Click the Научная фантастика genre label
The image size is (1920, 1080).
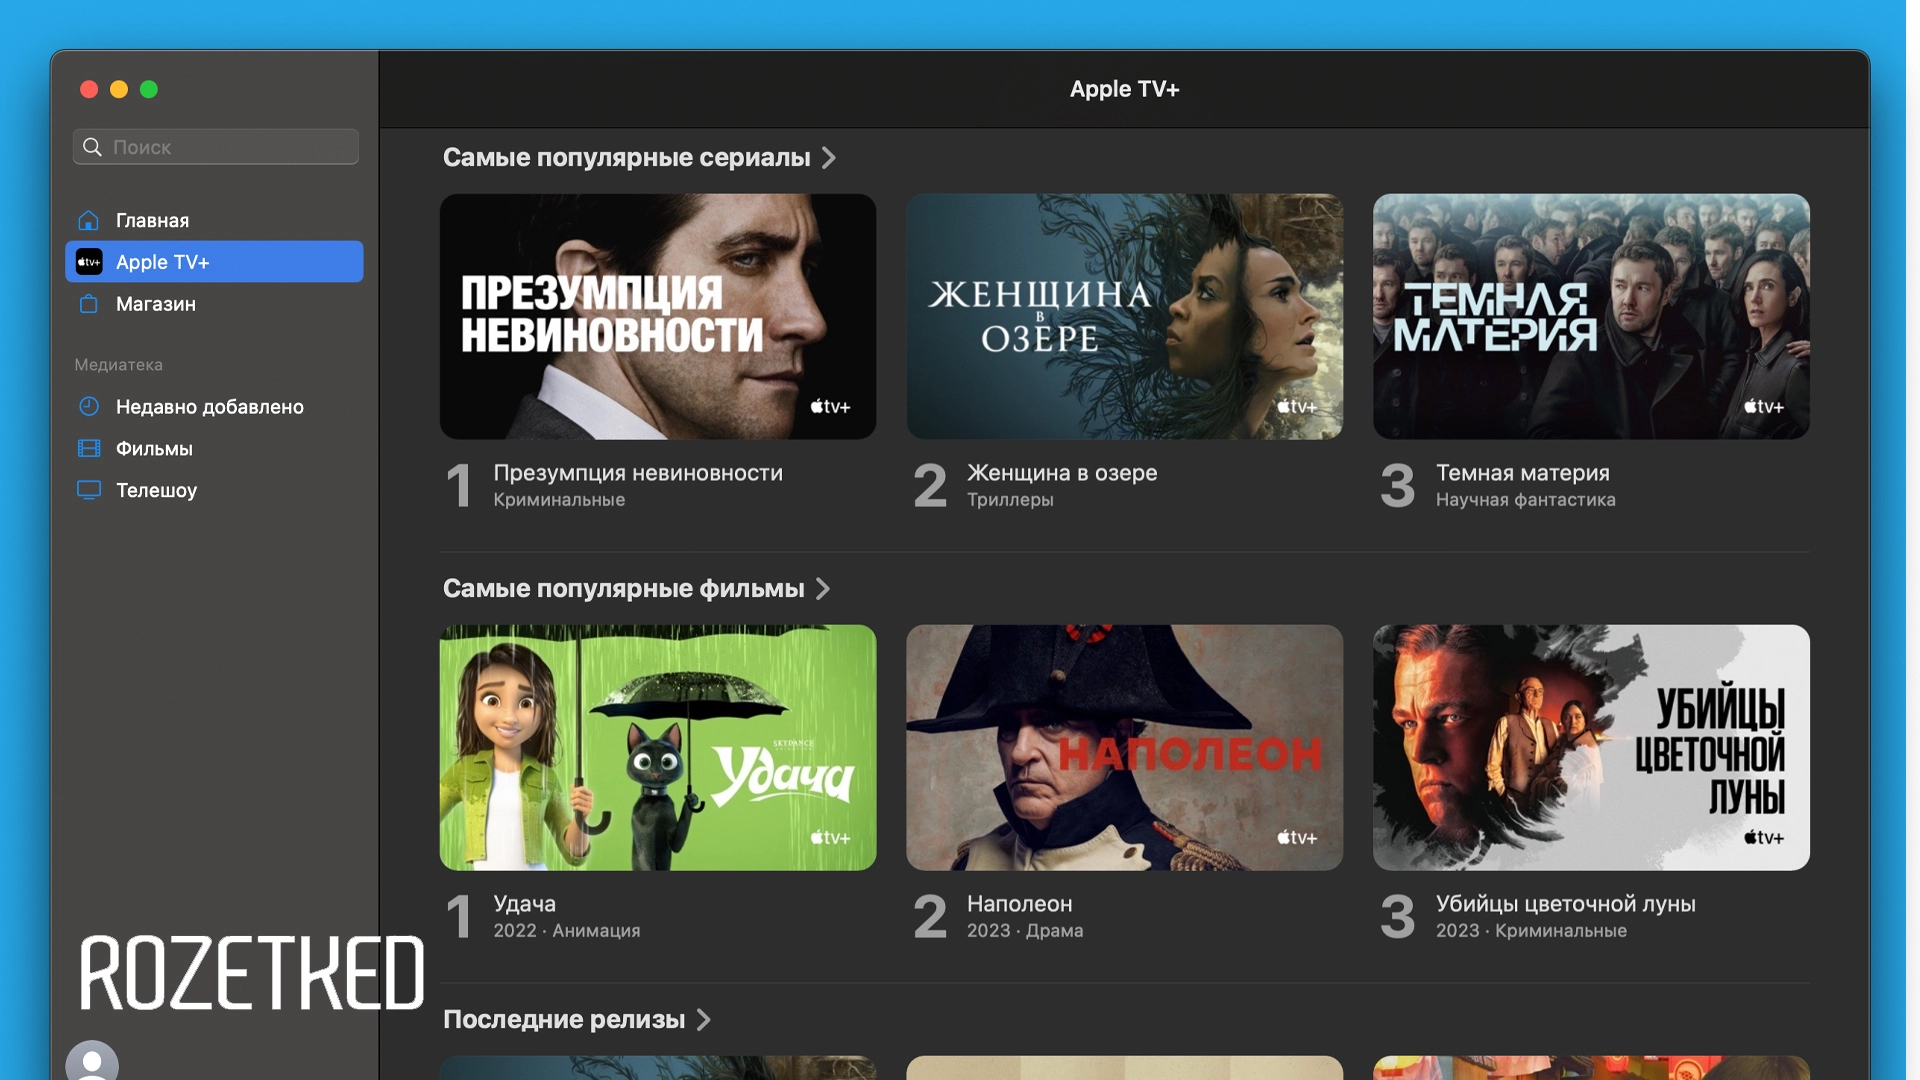point(1526,500)
